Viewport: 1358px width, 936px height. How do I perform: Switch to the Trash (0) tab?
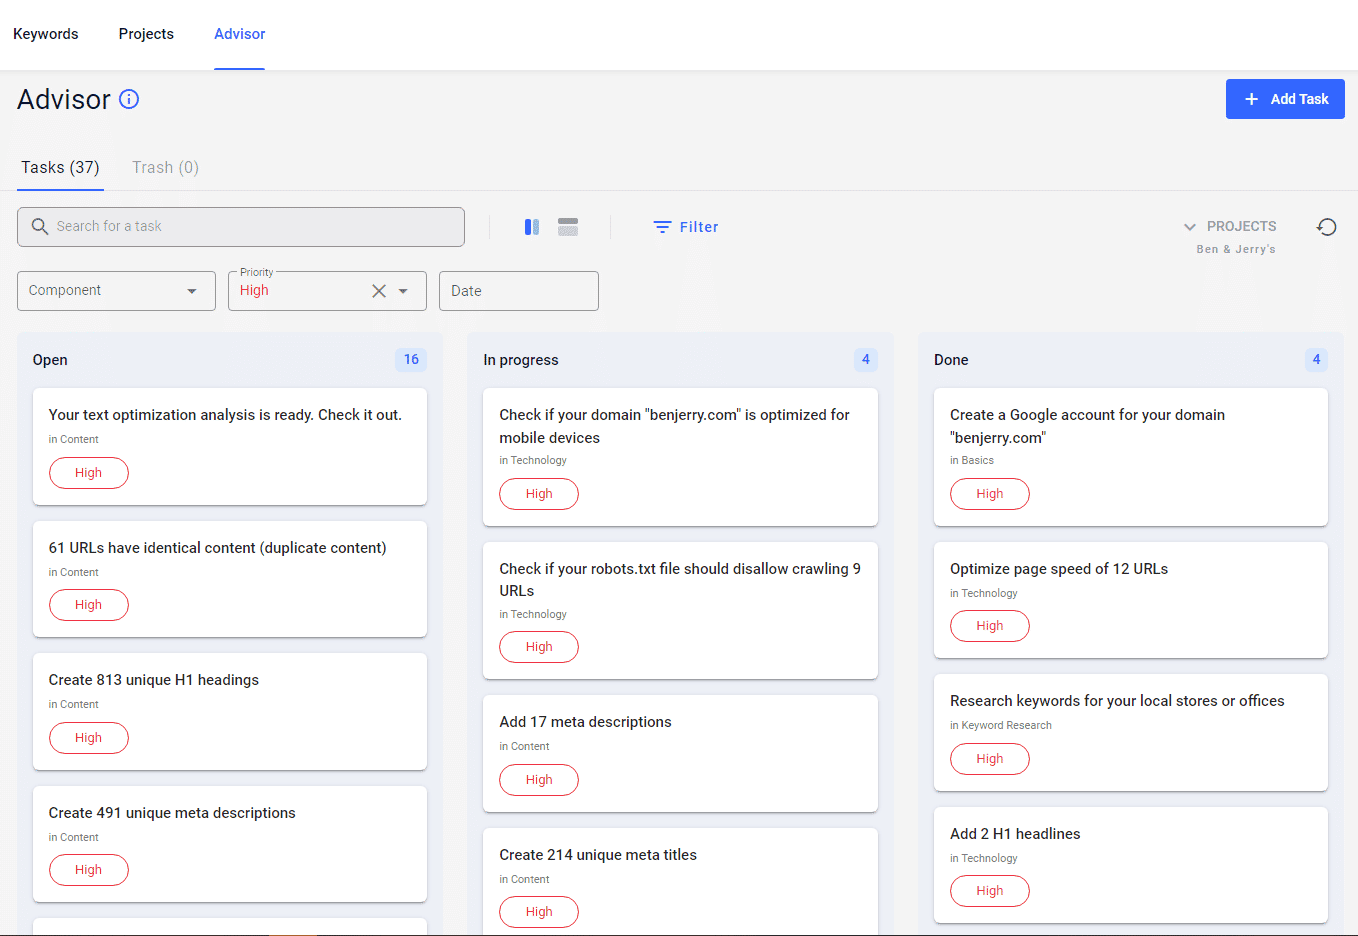coord(165,167)
